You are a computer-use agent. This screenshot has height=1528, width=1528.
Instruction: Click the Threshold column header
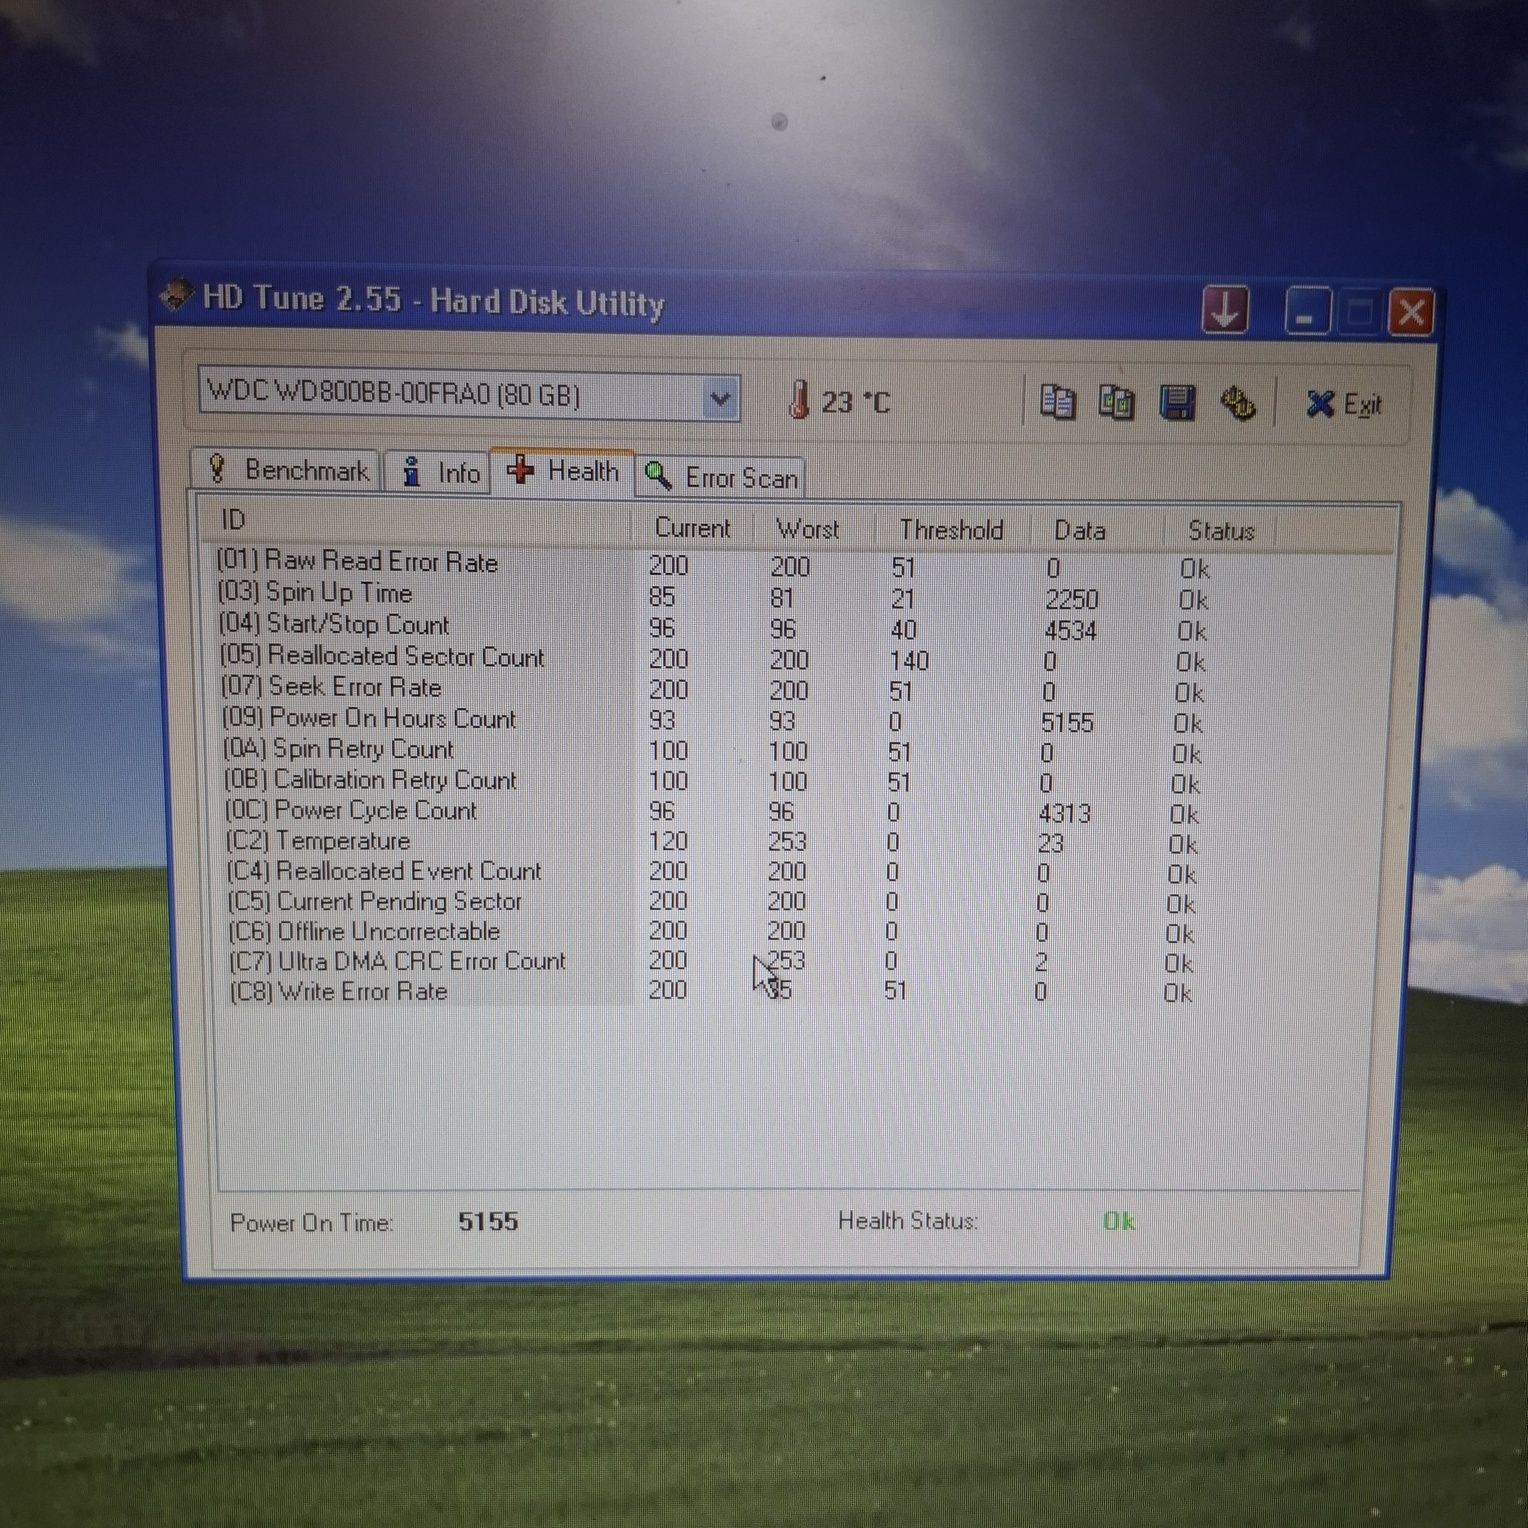coord(951,530)
